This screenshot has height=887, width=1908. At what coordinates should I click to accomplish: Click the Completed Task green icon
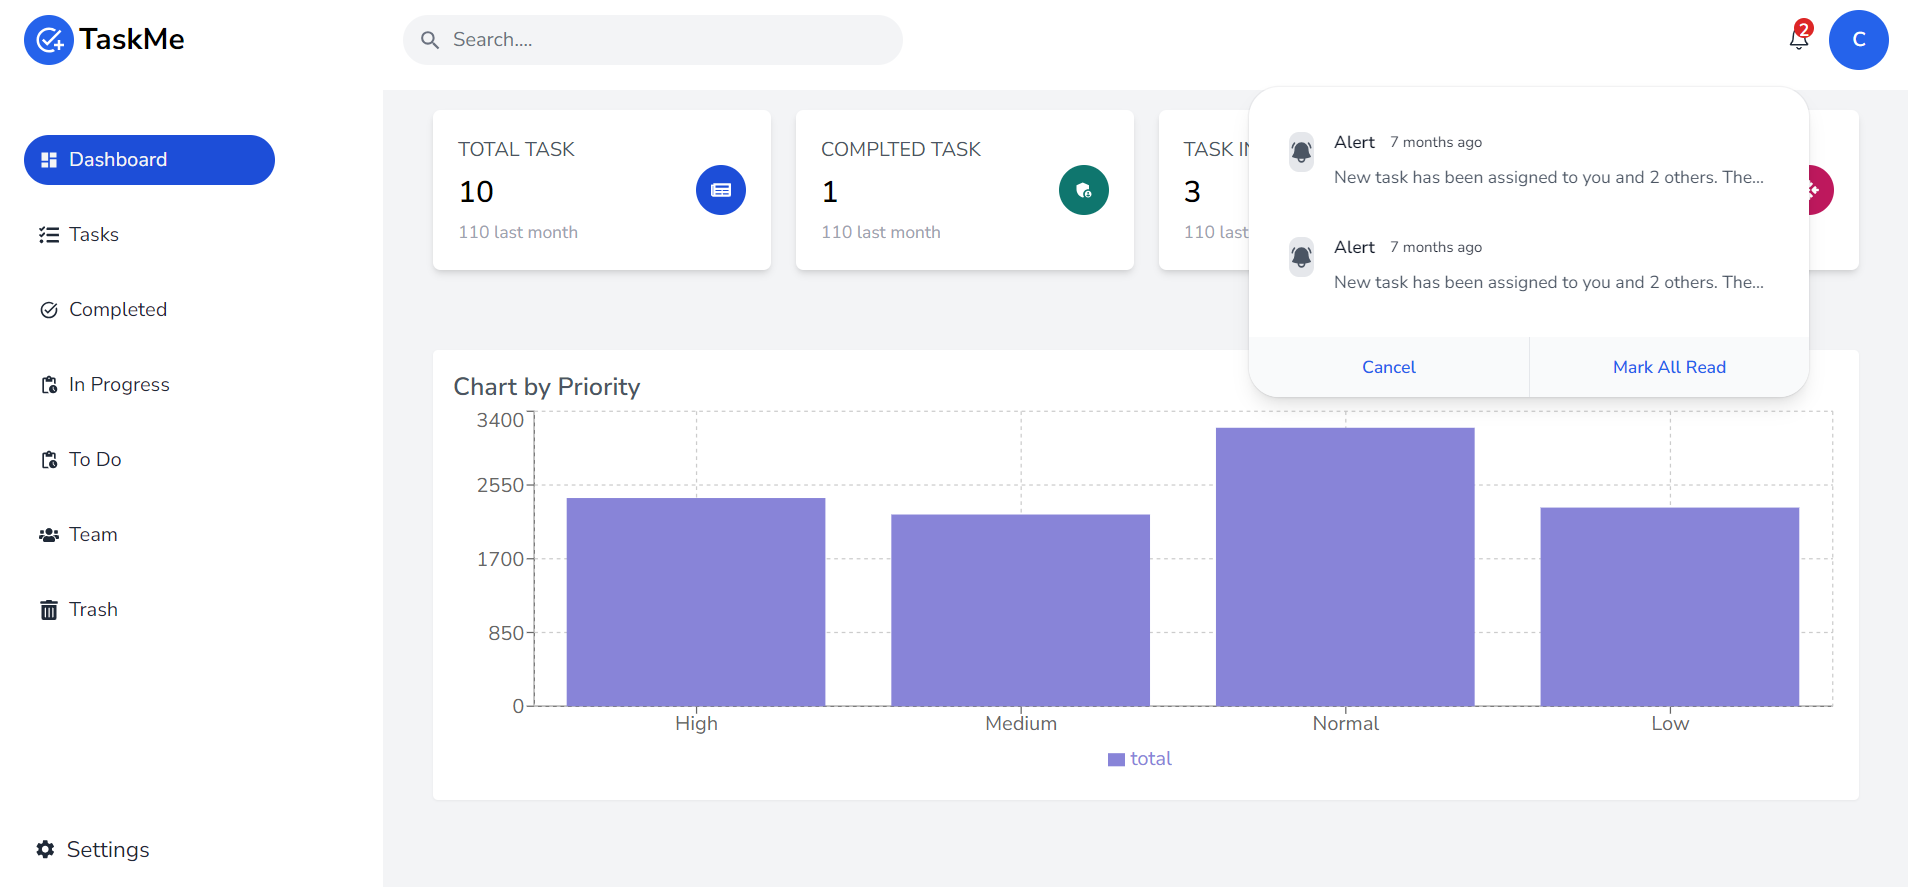pyautogui.click(x=1084, y=190)
